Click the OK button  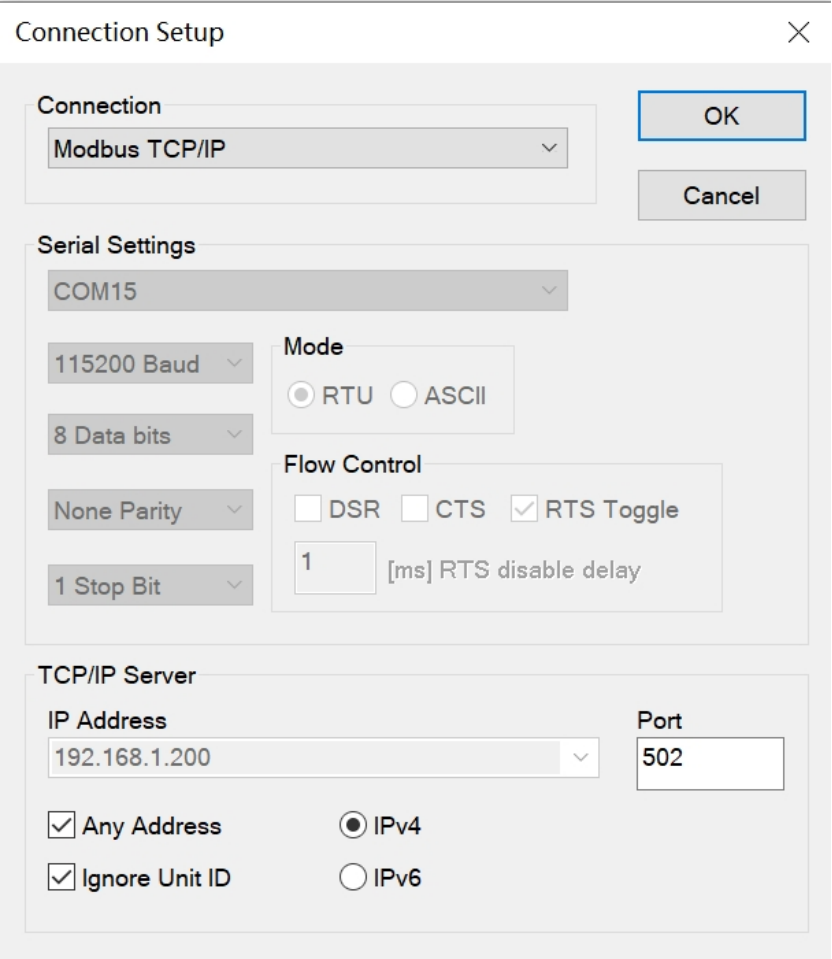721,116
